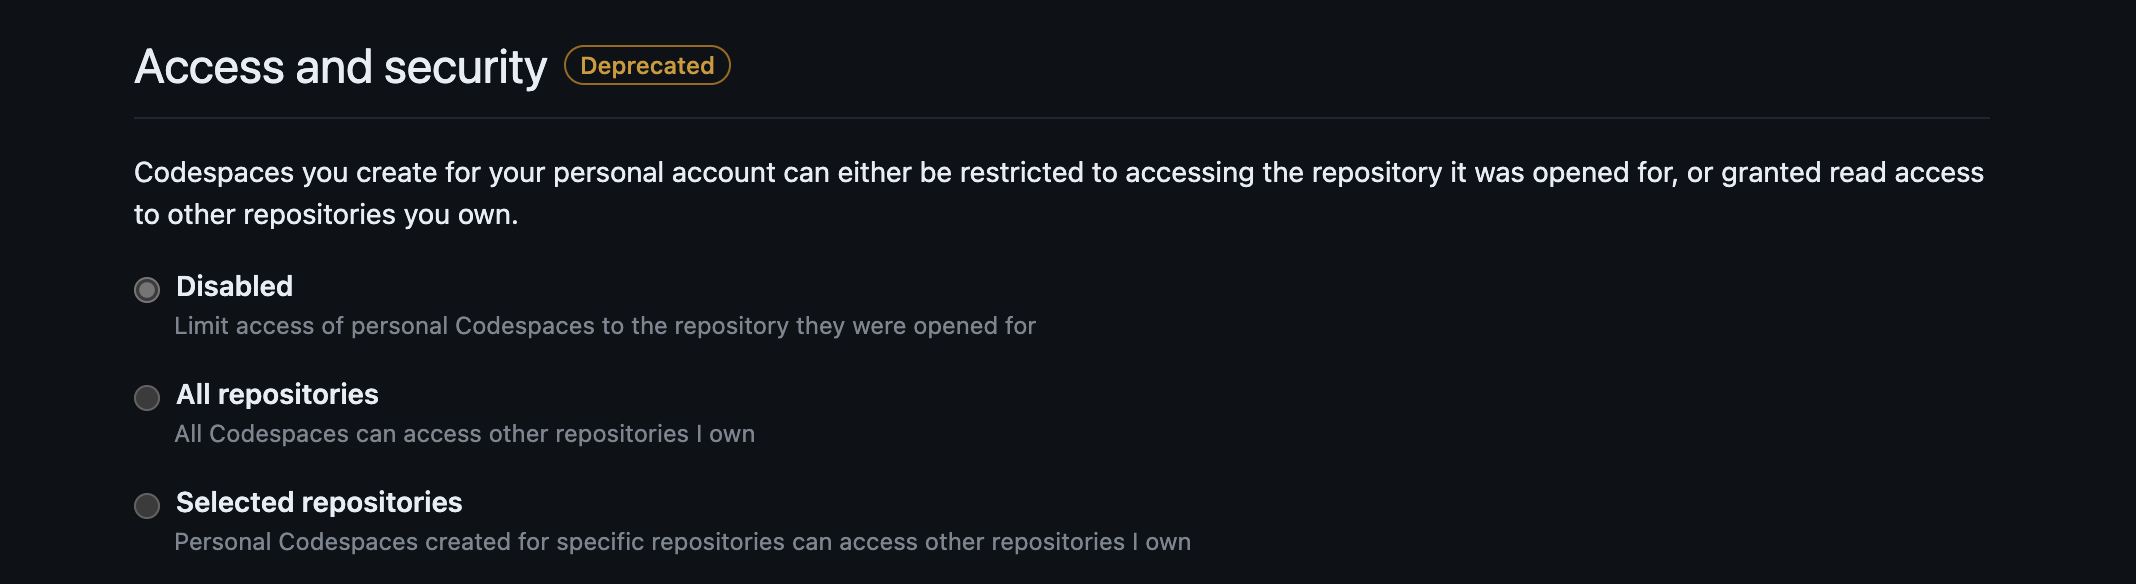The image size is (2136, 584).
Task: Click the All repositories description text
Action: pyautogui.click(x=464, y=434)
